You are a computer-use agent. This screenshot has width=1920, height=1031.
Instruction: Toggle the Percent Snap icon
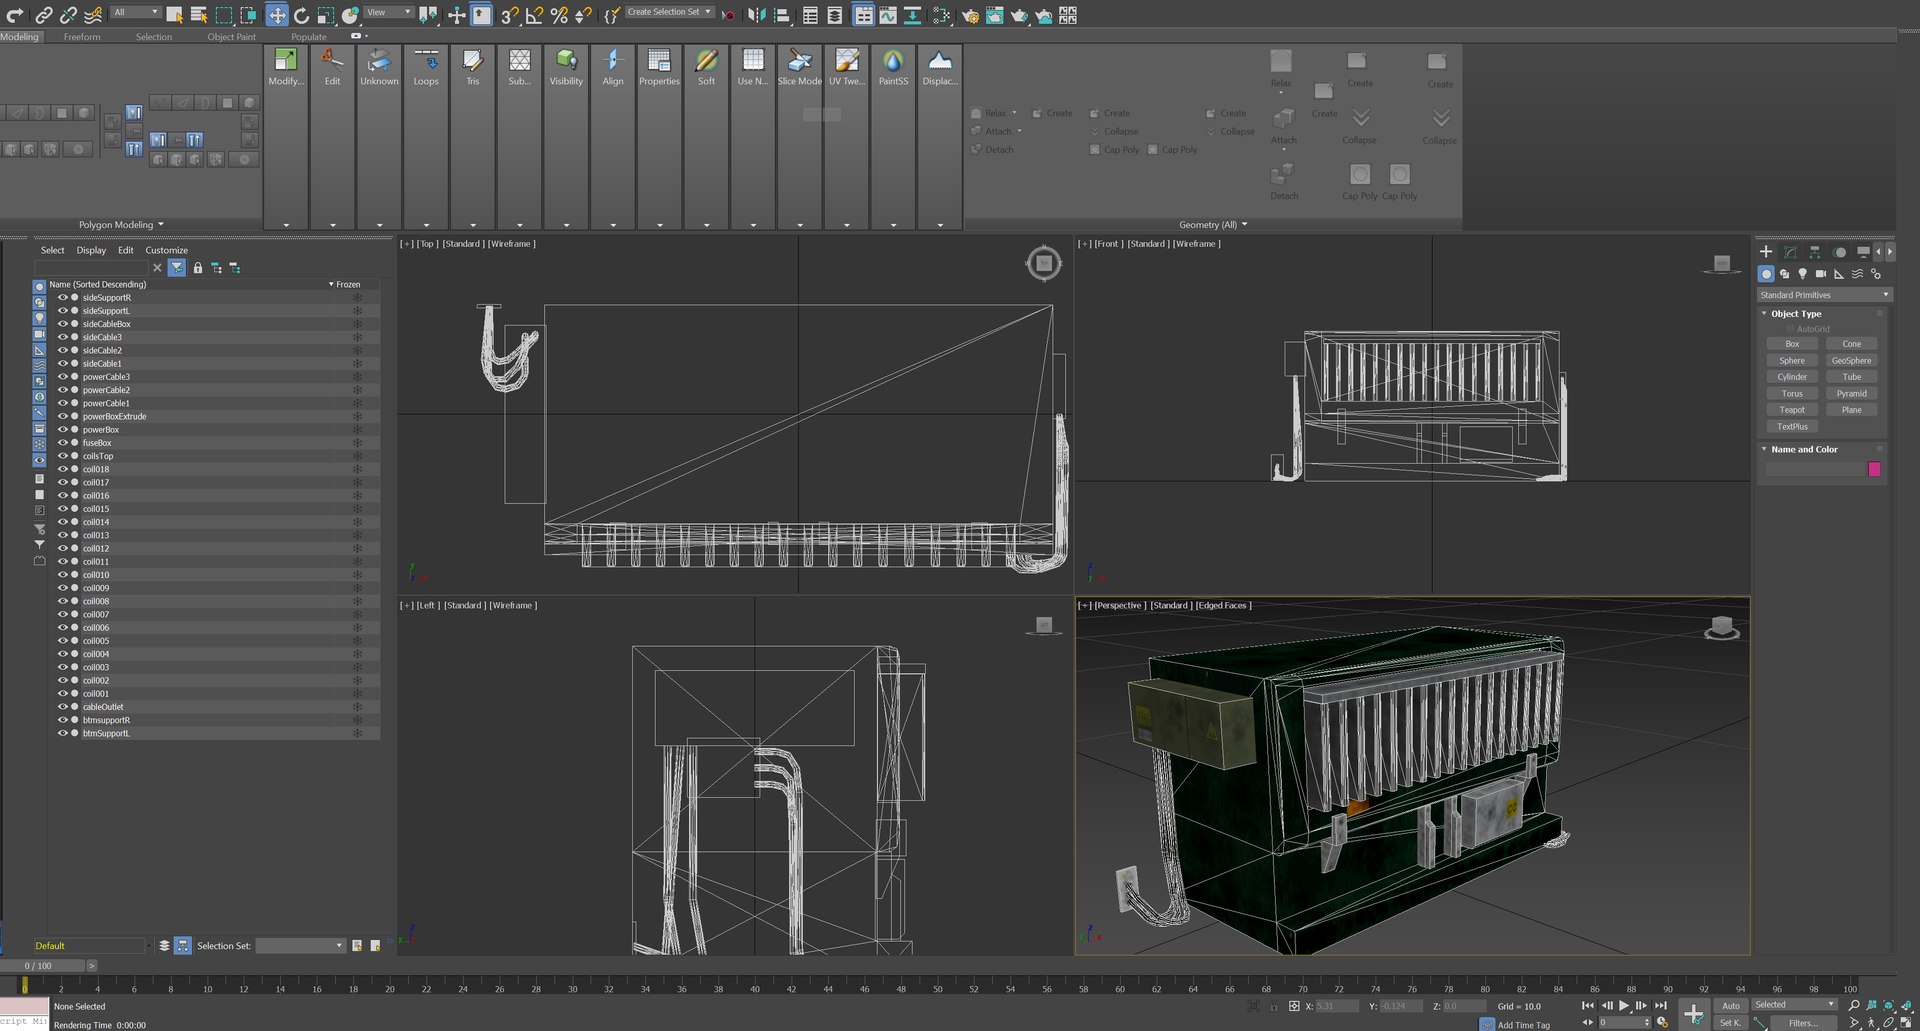pyautogui.click(x=559, y=15)
